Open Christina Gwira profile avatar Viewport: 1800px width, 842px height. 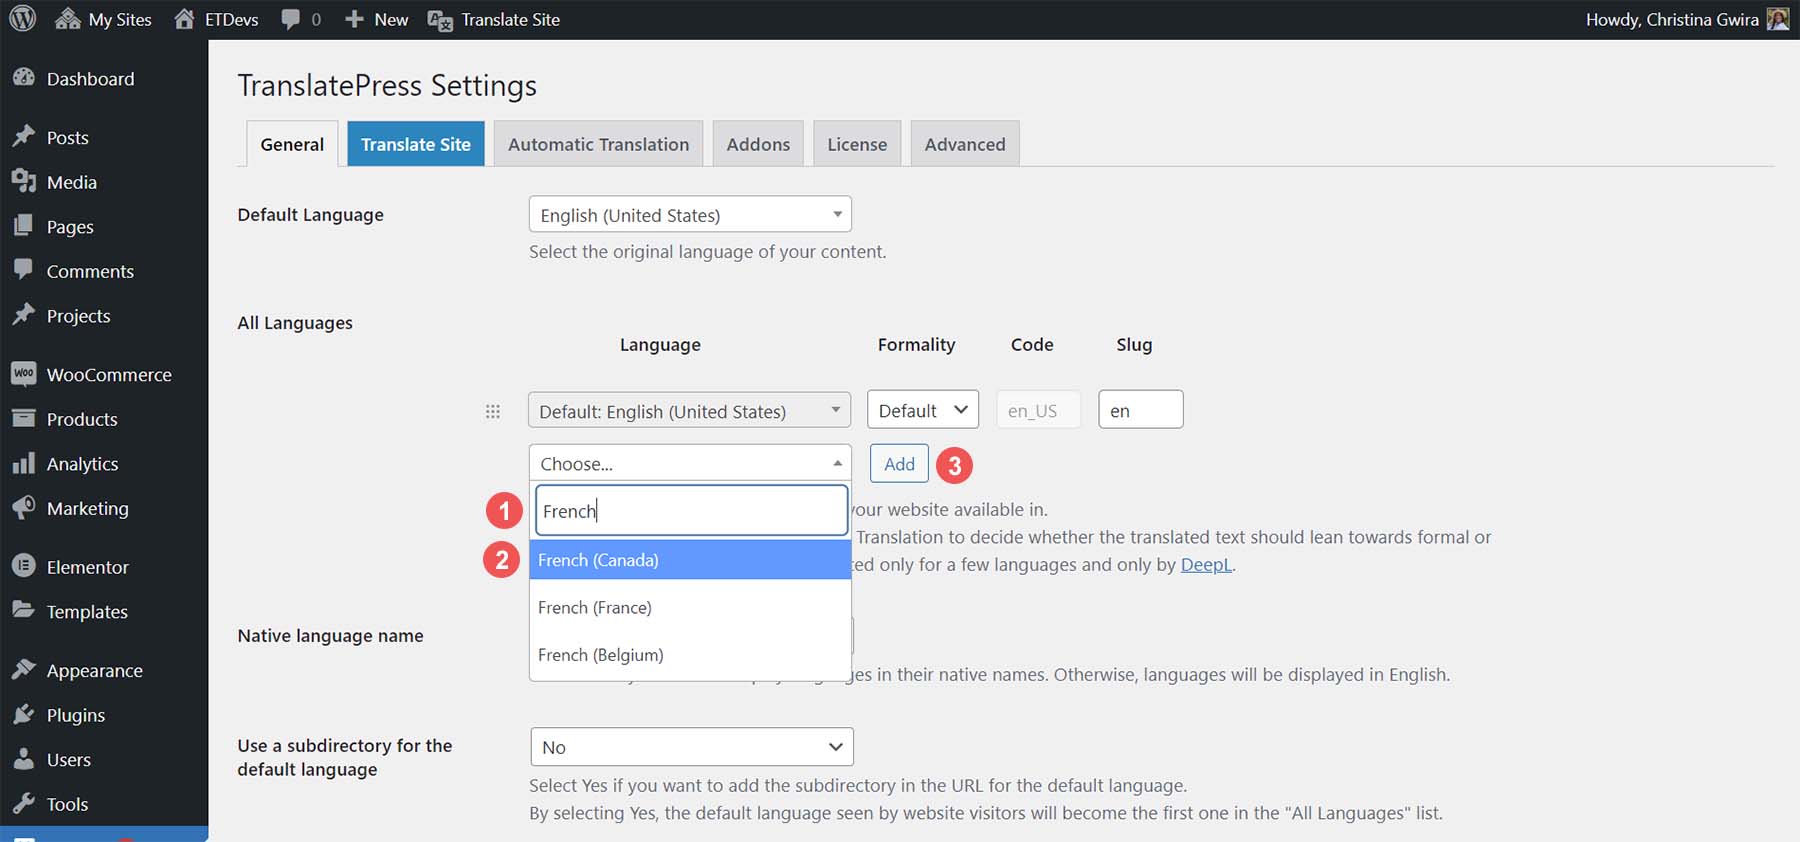coord(1778,19)
